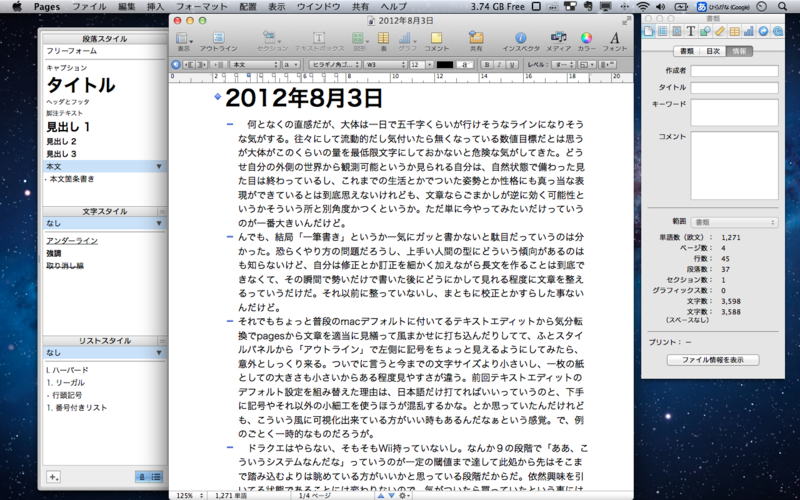This screenshot has height=500, width=800.
Task: Open the 表示 view dropdown
Action: point(184,41)
